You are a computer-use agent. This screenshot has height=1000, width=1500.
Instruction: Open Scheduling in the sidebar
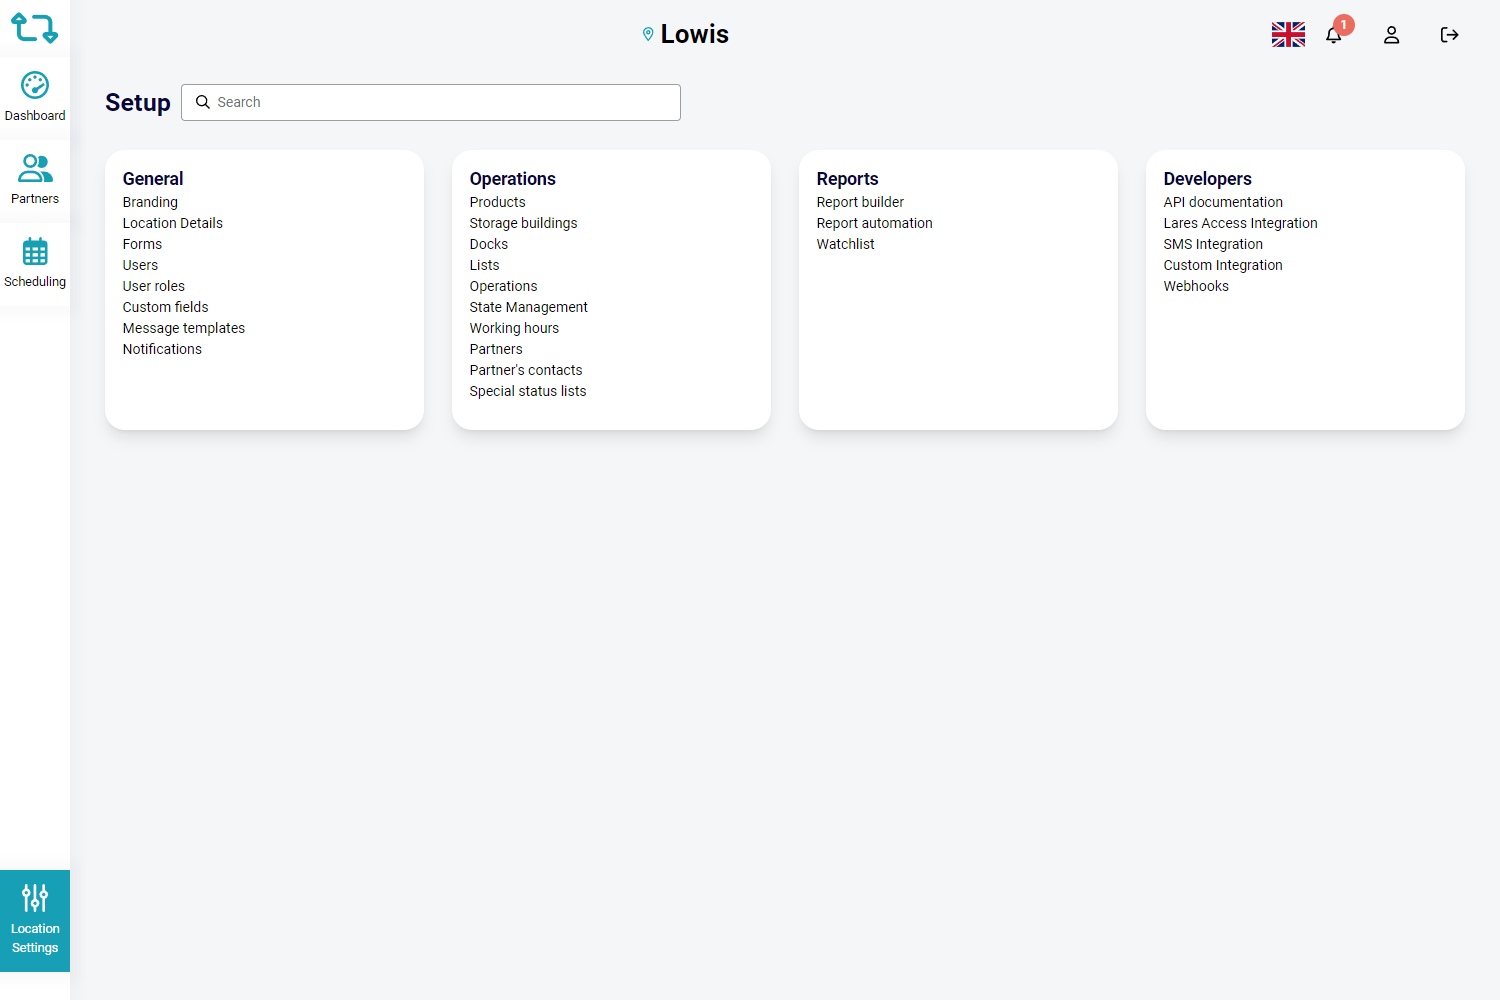point(35,264)
